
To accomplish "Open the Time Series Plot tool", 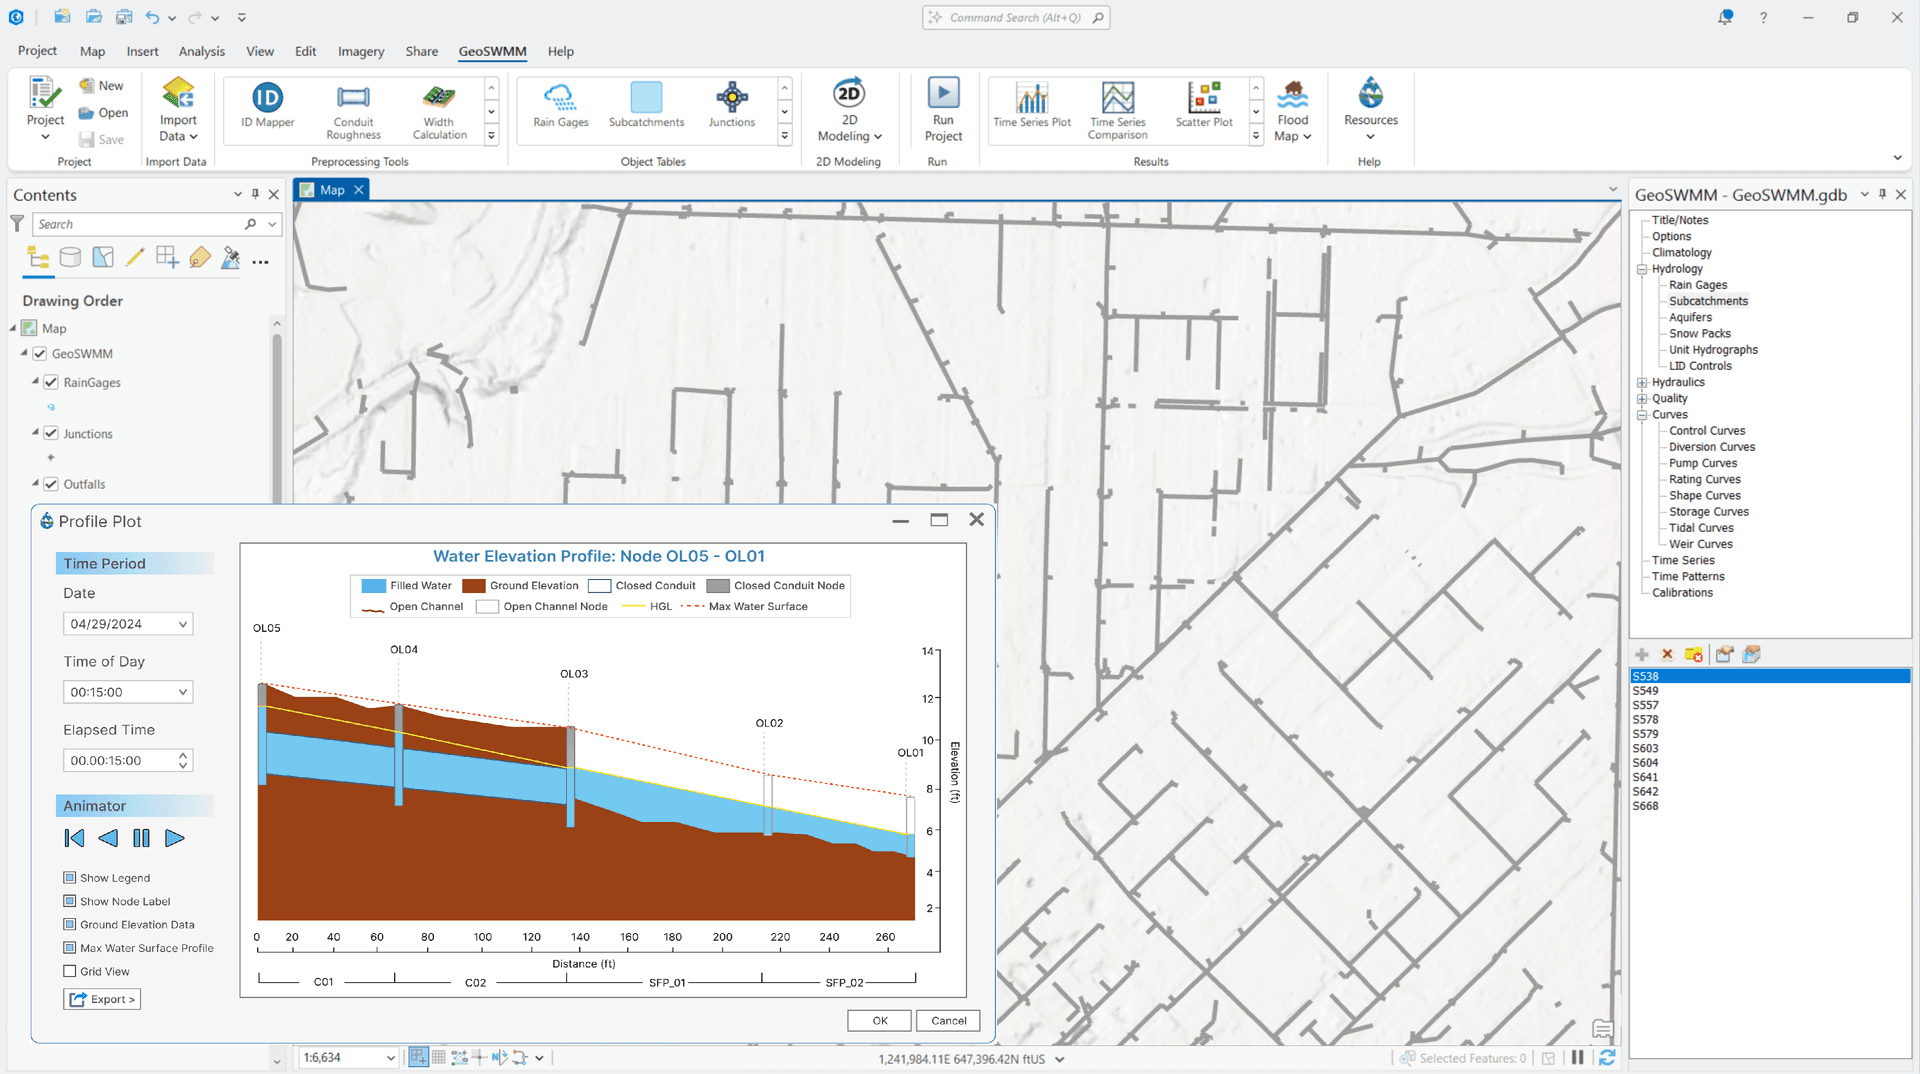I will click(x=1032, y=108).
